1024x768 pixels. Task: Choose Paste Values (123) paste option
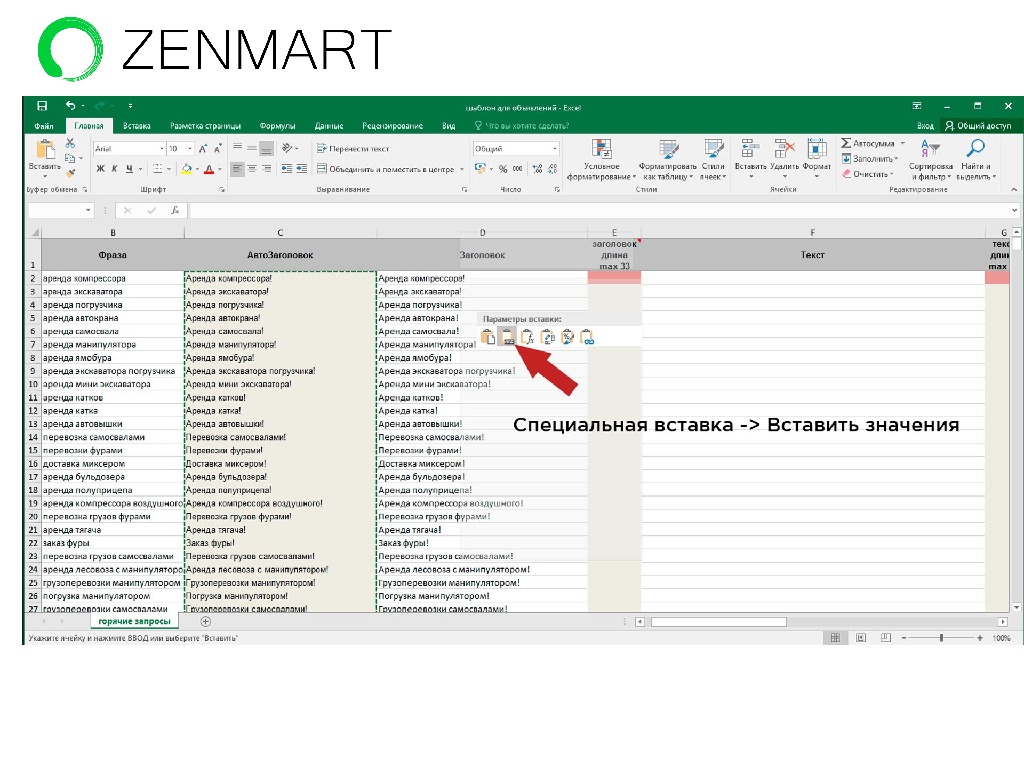pyautogui.click(x=507, y=337)
